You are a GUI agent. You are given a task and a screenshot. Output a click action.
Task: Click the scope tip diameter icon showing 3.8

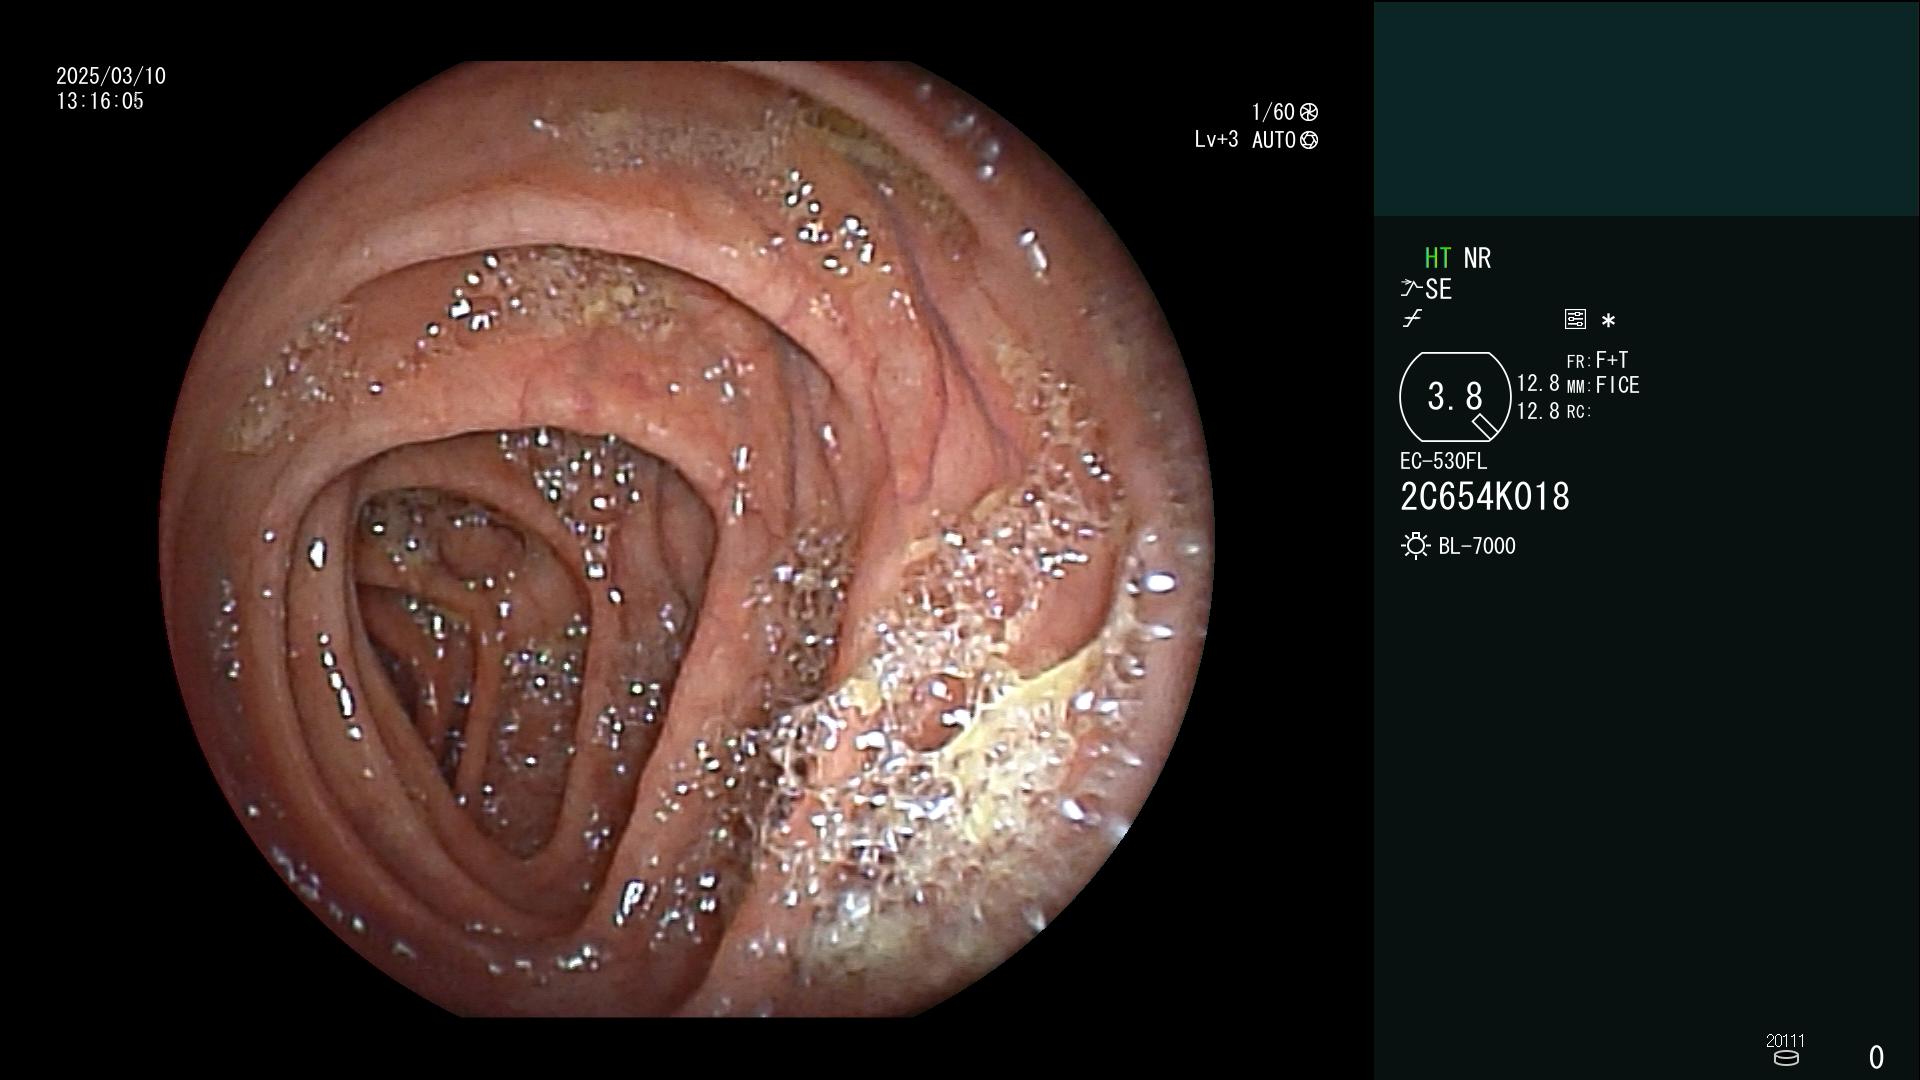point(1455,397)
